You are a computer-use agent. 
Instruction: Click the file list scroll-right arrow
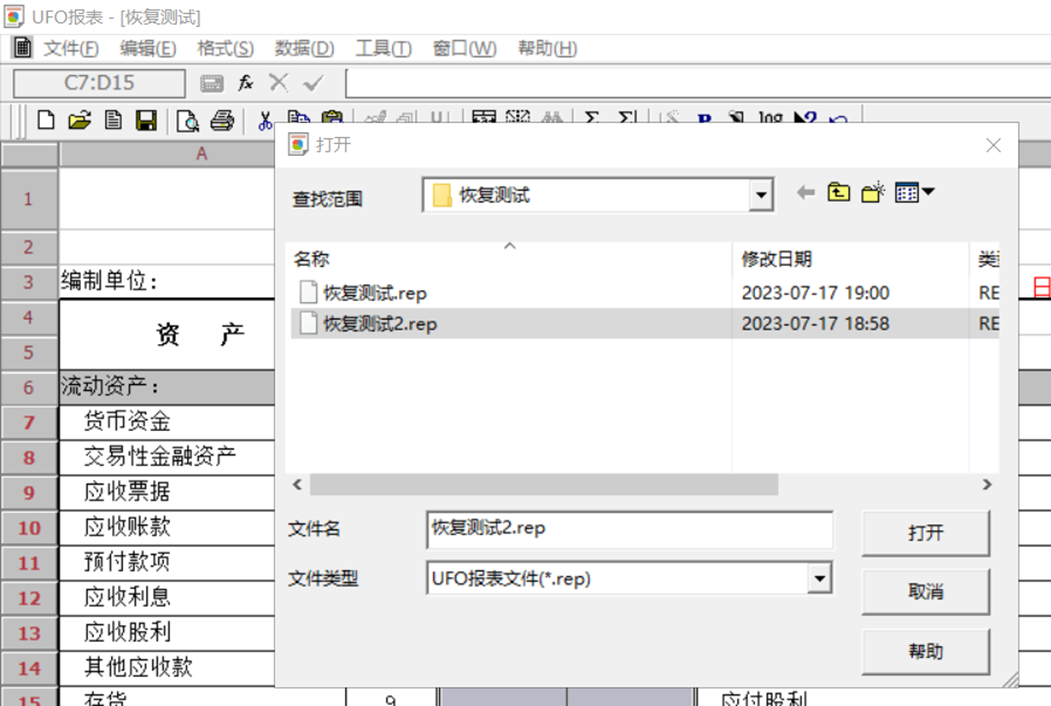click(x=987, y=484)
